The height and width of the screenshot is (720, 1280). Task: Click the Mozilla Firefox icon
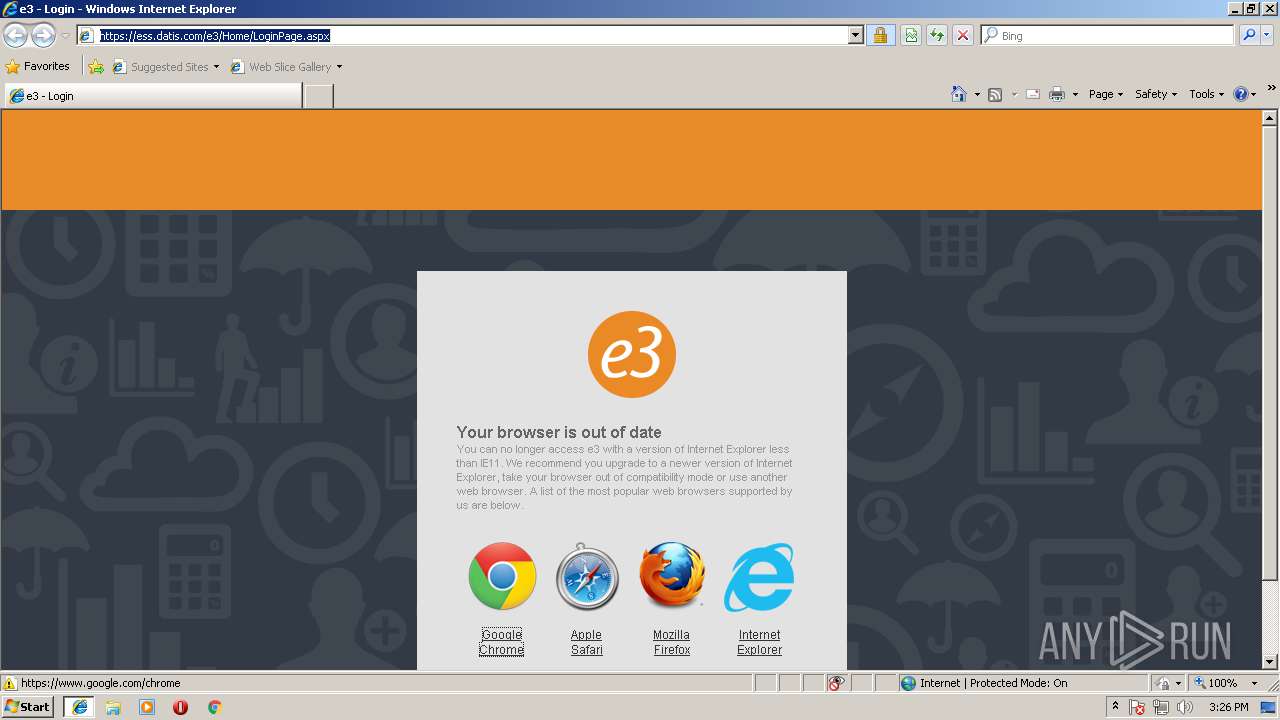(x=672, y=575)
